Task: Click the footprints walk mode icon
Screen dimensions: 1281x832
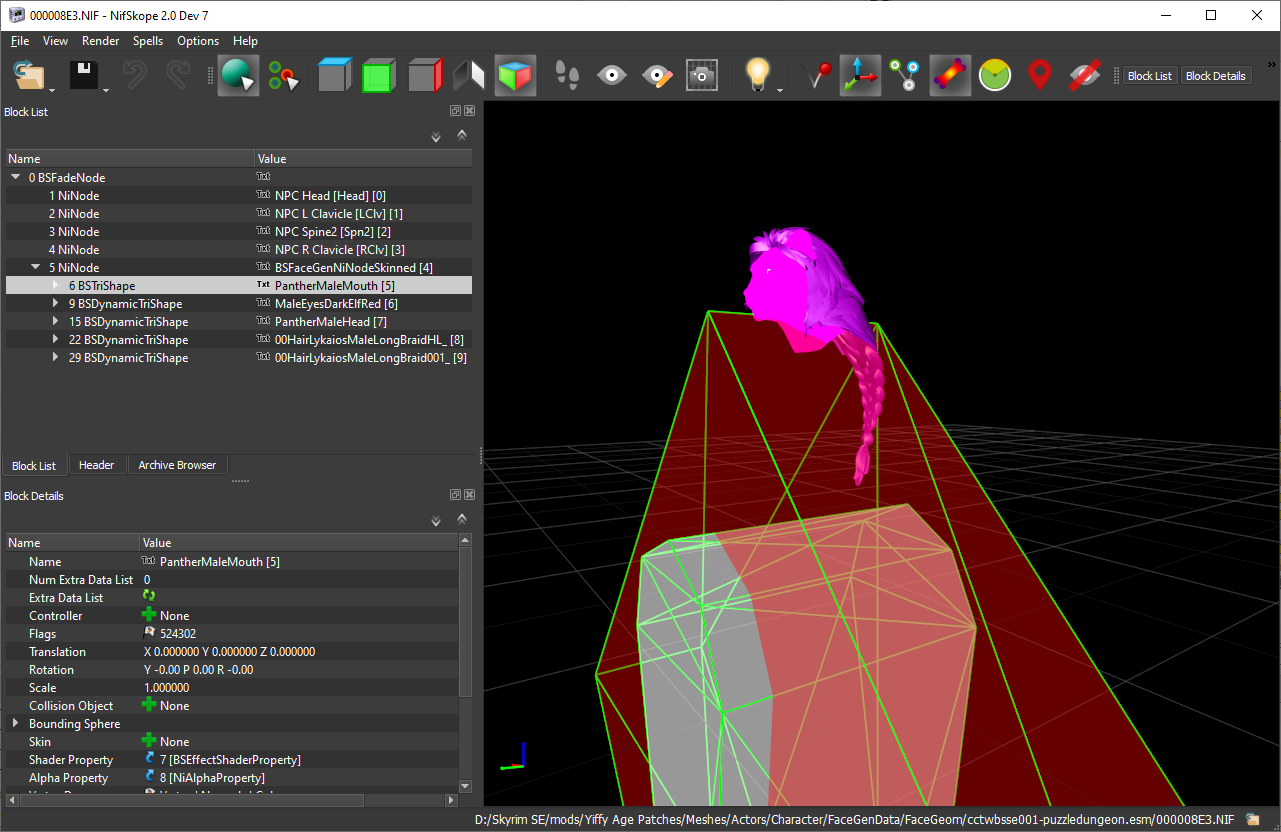Action: tap(568, 76)
